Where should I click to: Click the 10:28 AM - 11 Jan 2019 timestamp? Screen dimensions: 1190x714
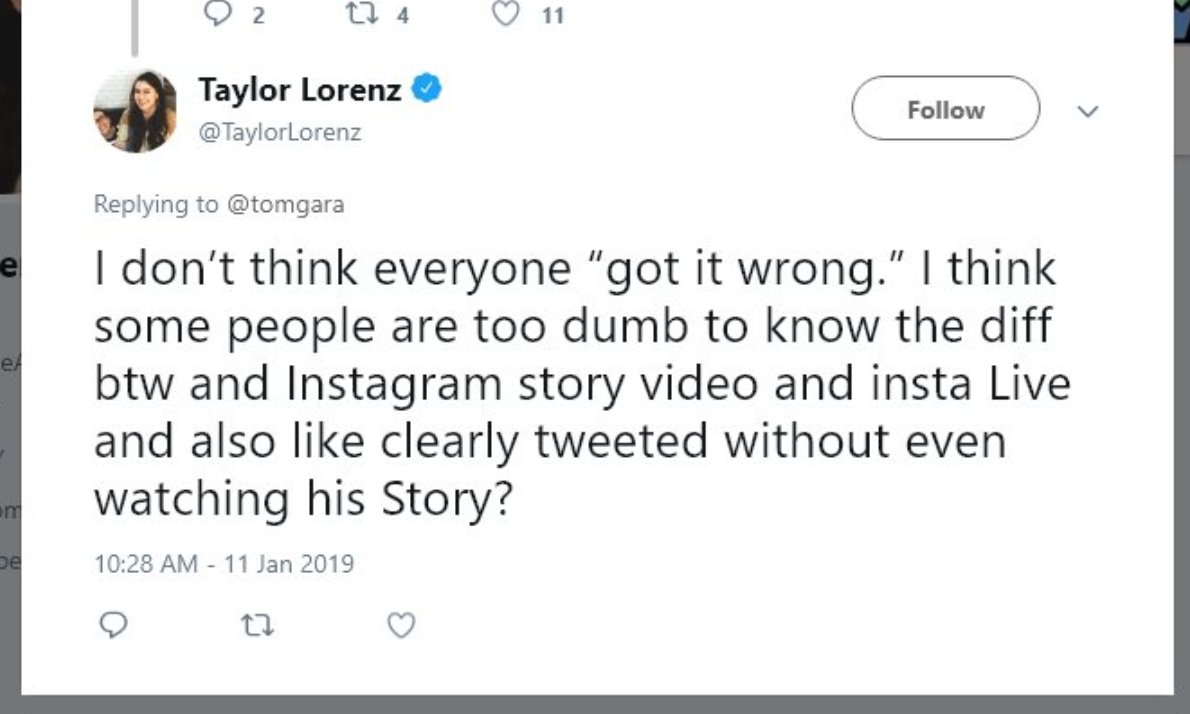tap(224, 564)
